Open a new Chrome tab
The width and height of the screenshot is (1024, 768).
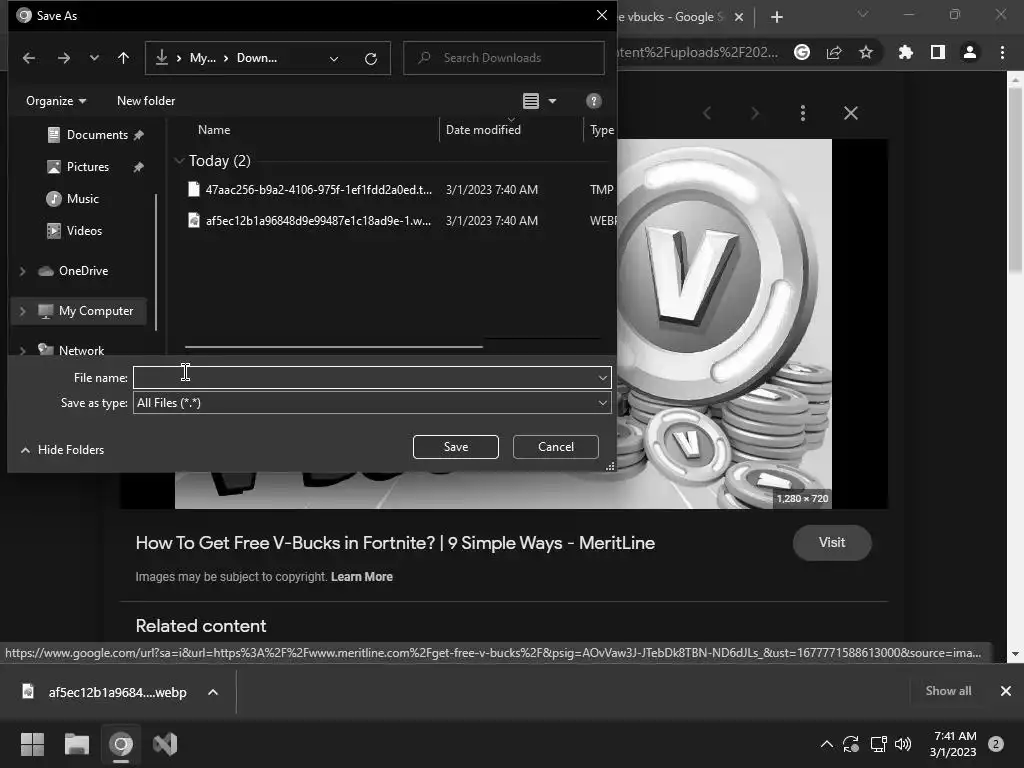coord(776,17)
